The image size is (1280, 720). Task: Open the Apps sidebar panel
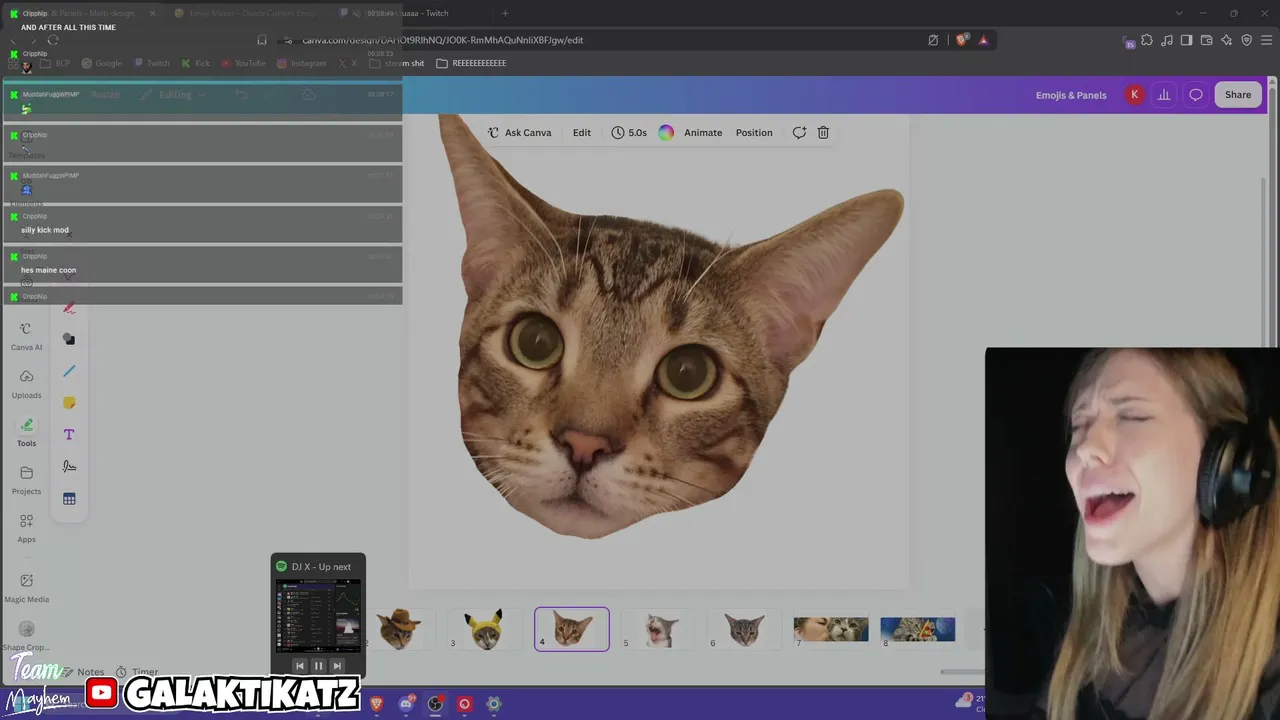pos(26,528)
